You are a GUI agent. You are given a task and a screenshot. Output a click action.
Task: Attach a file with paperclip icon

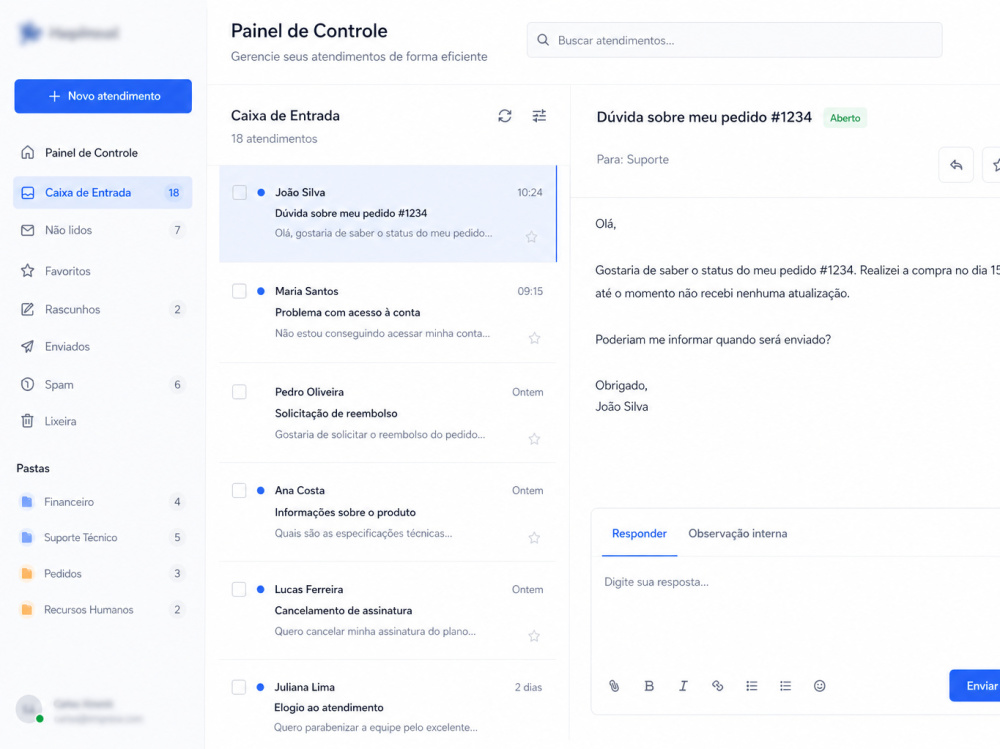[x=614, y=686]
